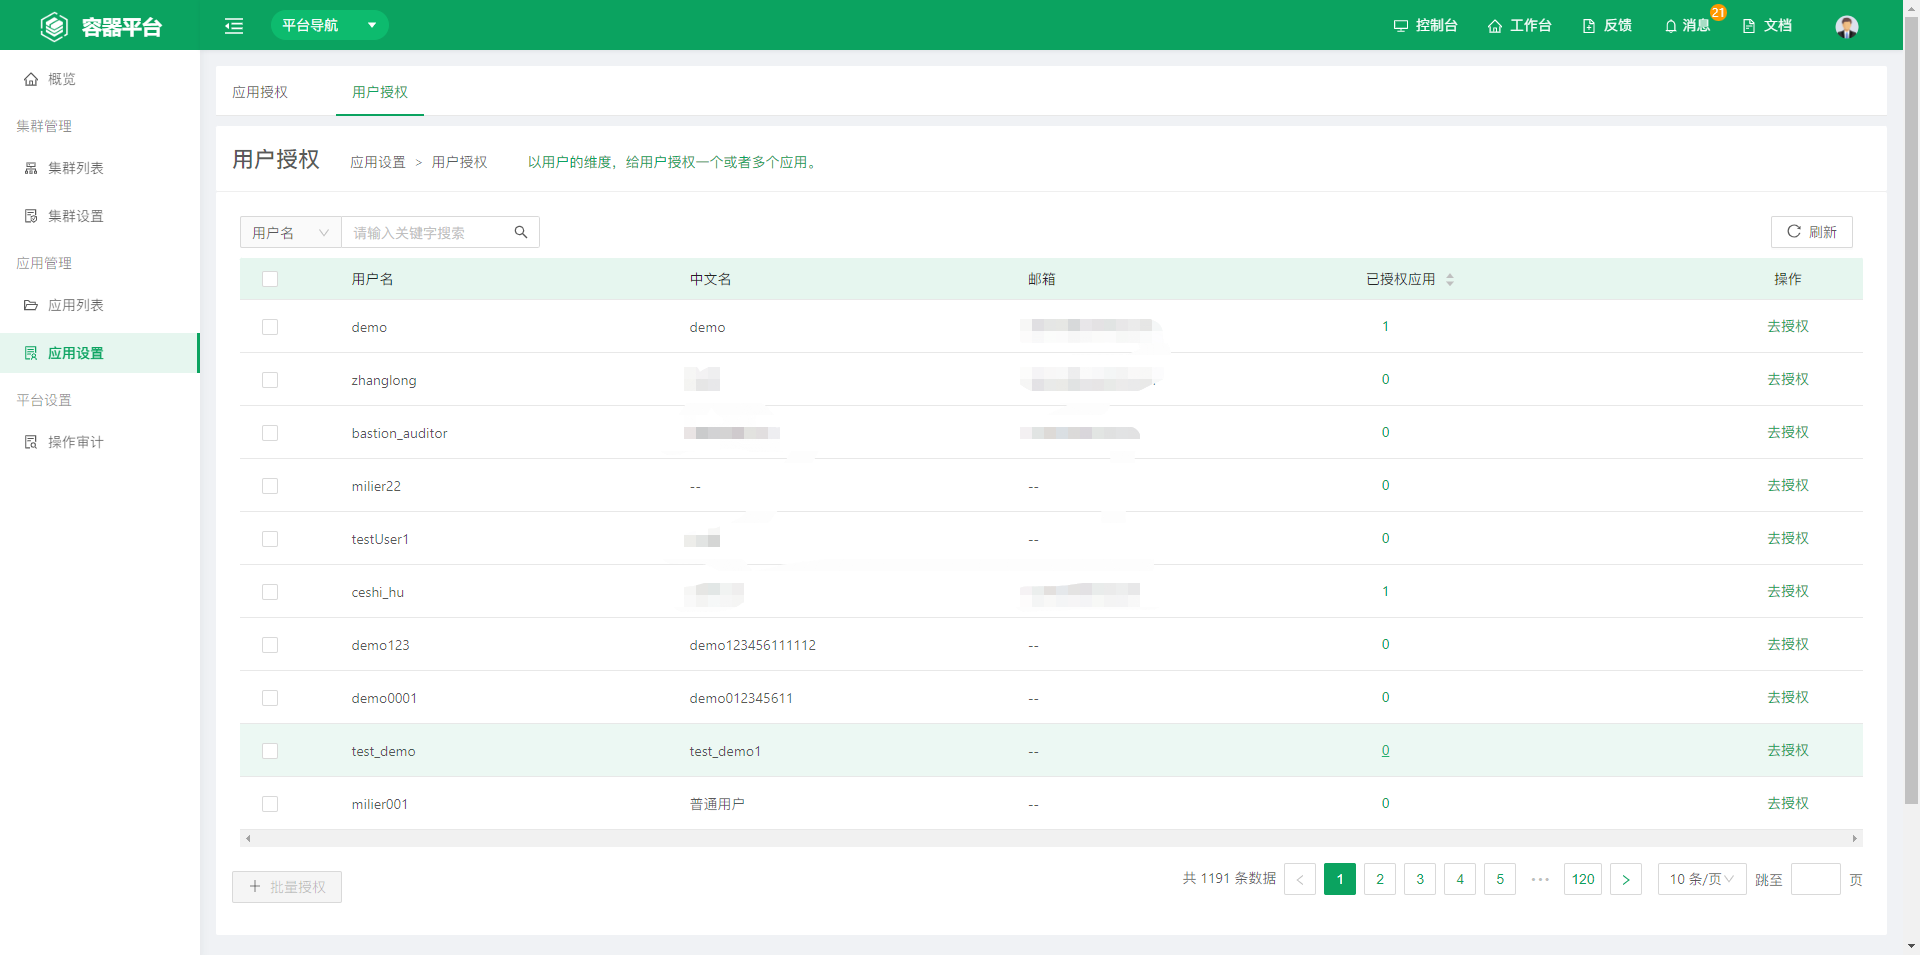Click 去授权 for user test_demo

pos(1787,750)
